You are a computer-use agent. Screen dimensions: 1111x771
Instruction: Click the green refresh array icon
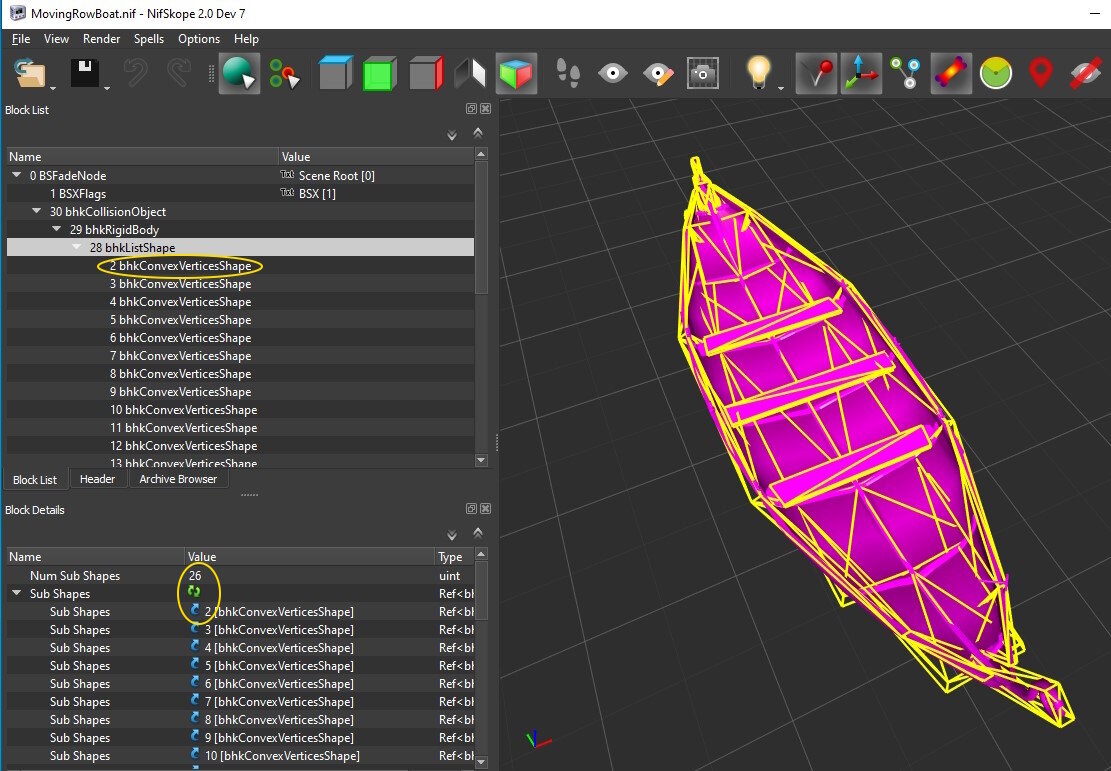point(194,593)
